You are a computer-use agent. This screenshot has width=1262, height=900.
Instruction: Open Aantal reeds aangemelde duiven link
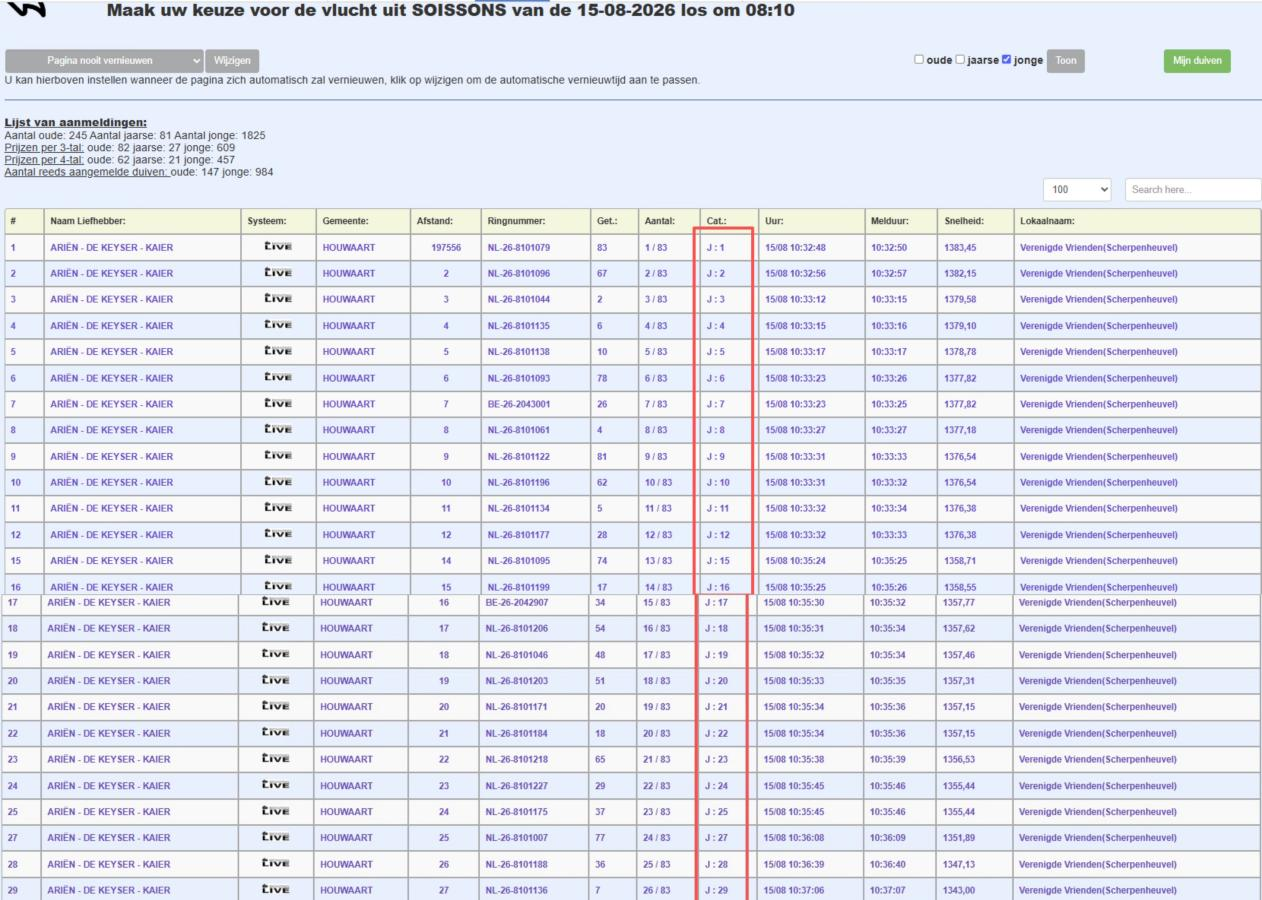pos(85,172)
